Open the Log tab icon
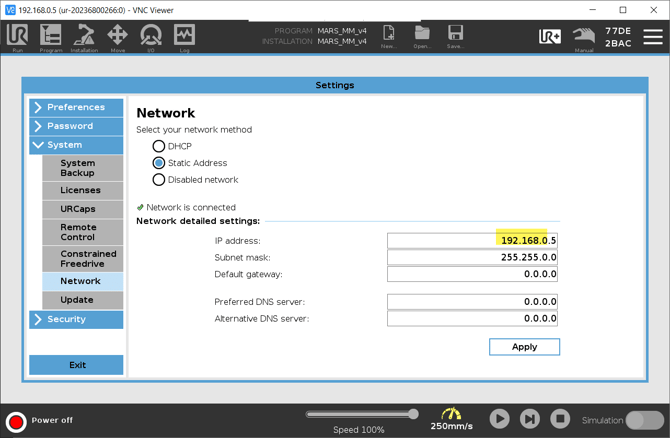 click(184, 36)
